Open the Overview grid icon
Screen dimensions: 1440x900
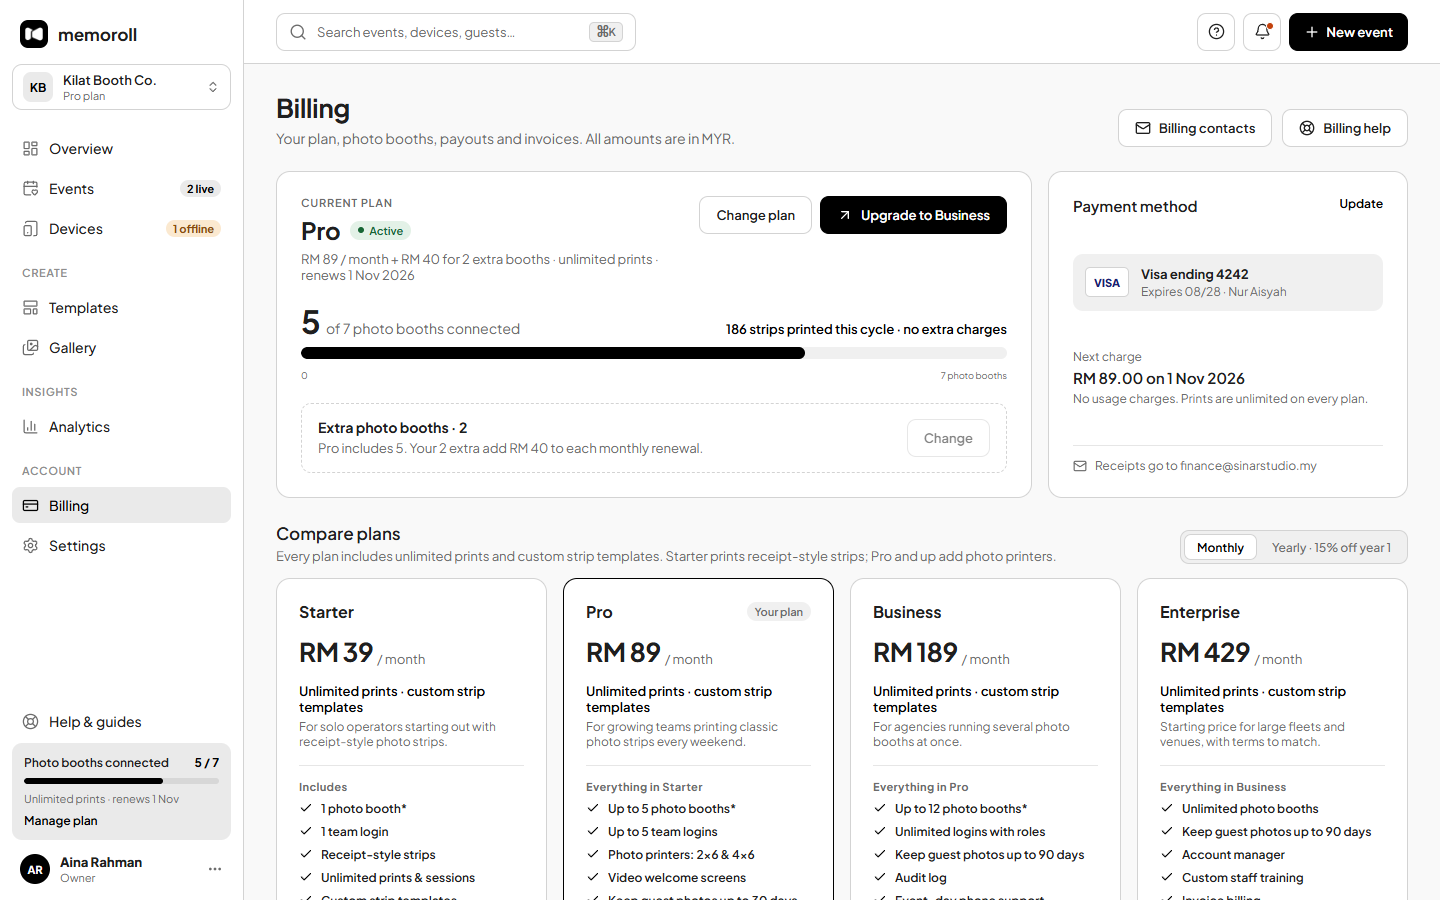[x=31, y=149]
